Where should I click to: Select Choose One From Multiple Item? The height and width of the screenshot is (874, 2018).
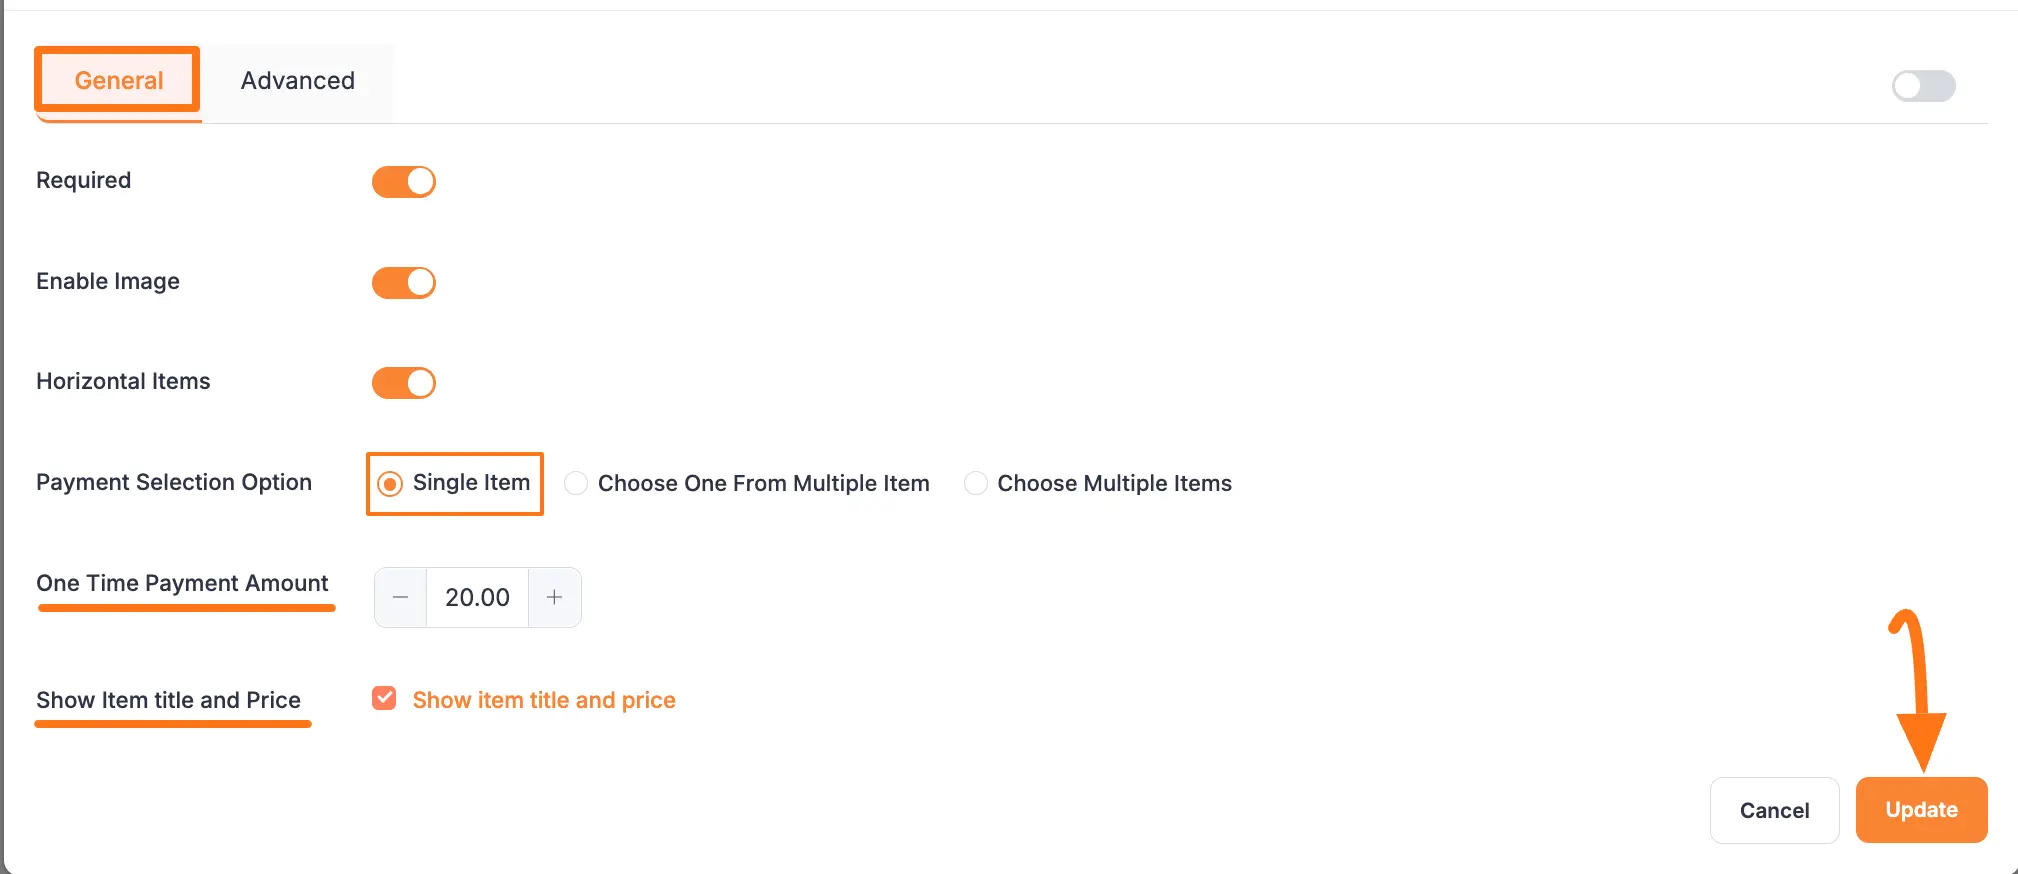point(576,484)
